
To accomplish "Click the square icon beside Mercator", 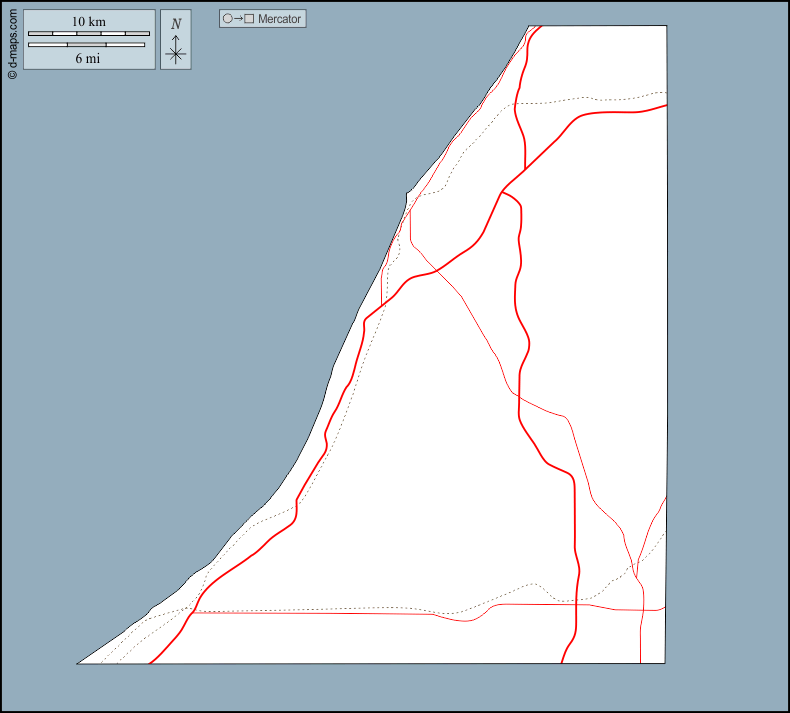I will click(249, 19).
